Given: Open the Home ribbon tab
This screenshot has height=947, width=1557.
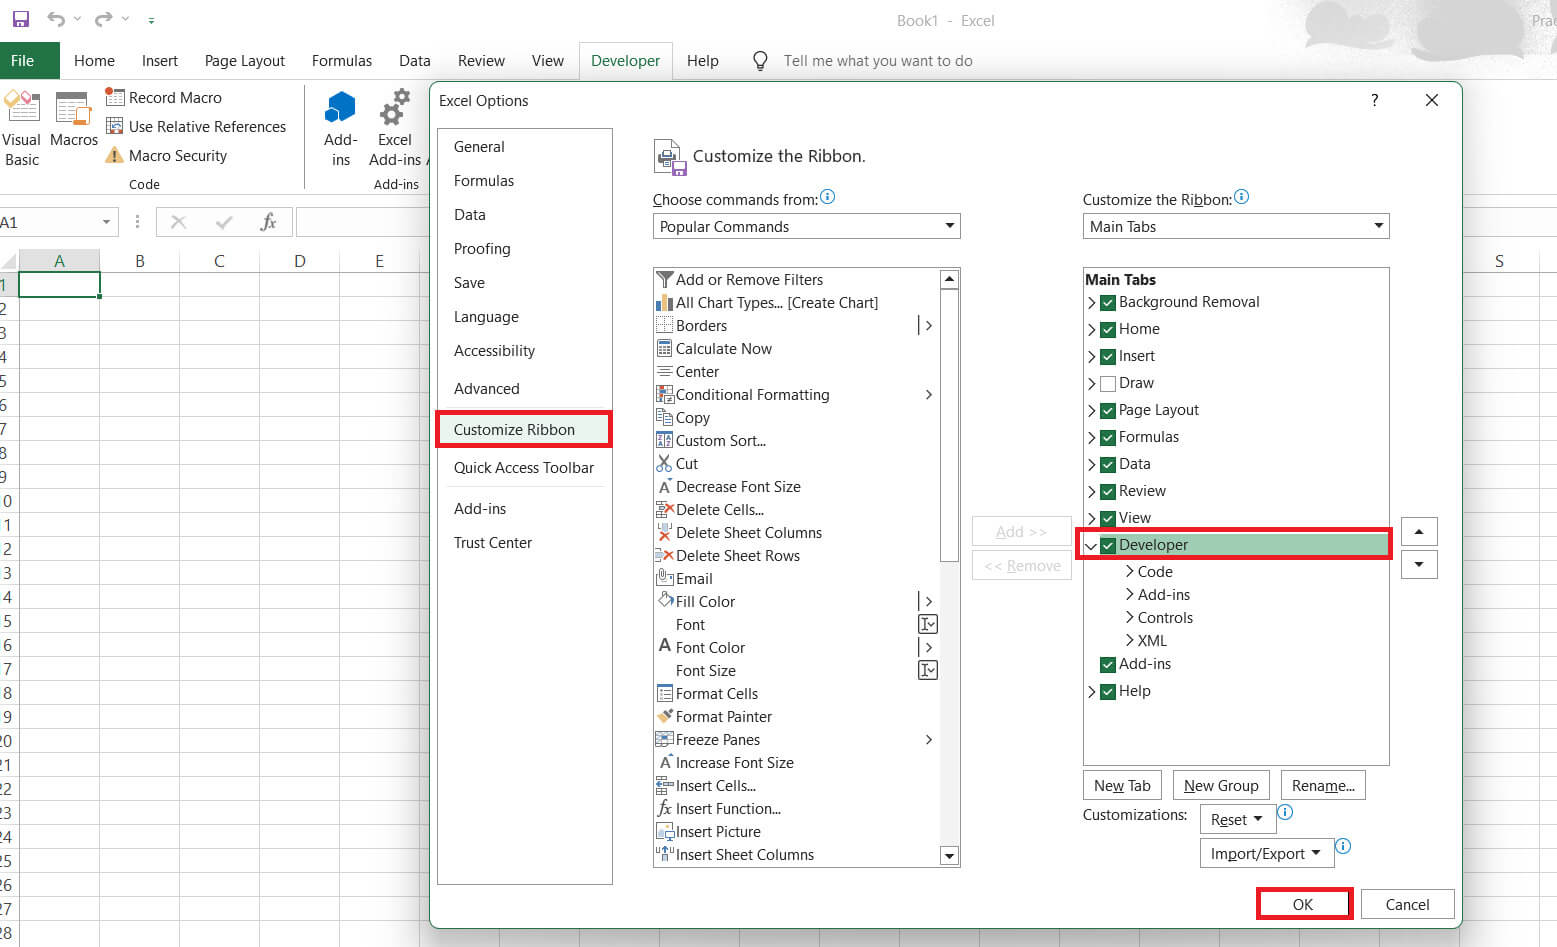Looking at the screenshot, I should tap(94, 61).
